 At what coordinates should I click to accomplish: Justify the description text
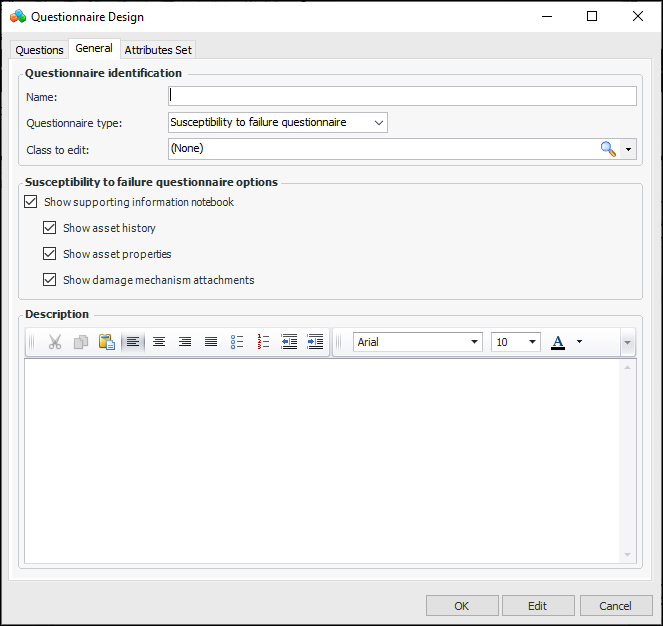point(211,342)
